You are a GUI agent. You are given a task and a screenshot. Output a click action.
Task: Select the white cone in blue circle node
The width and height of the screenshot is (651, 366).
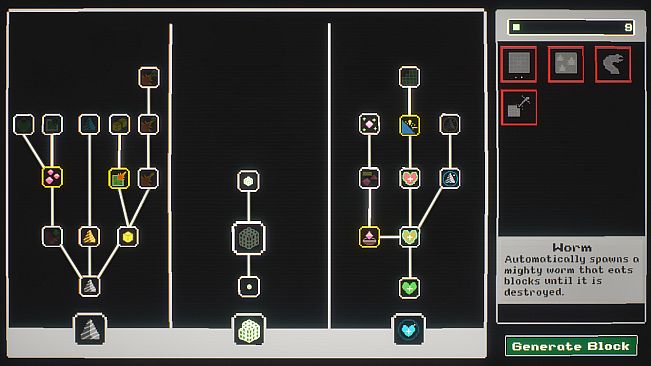450,178
